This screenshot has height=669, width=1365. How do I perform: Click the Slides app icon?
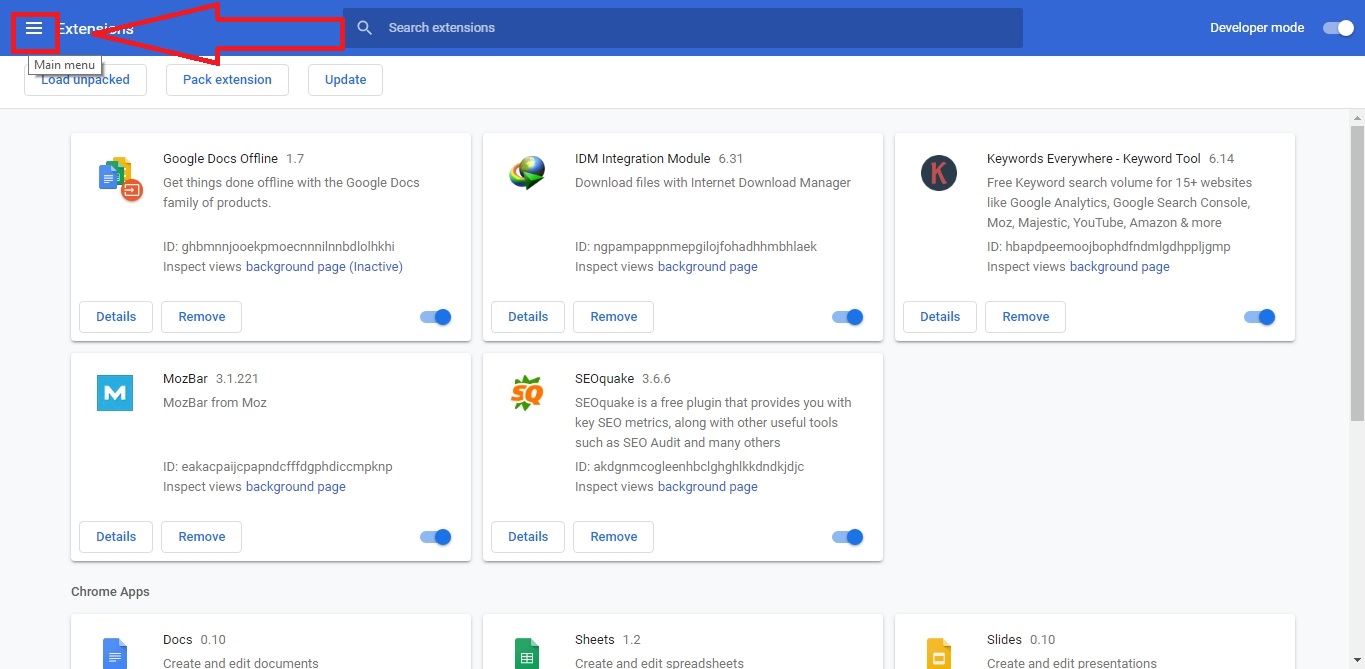point(939,654)
